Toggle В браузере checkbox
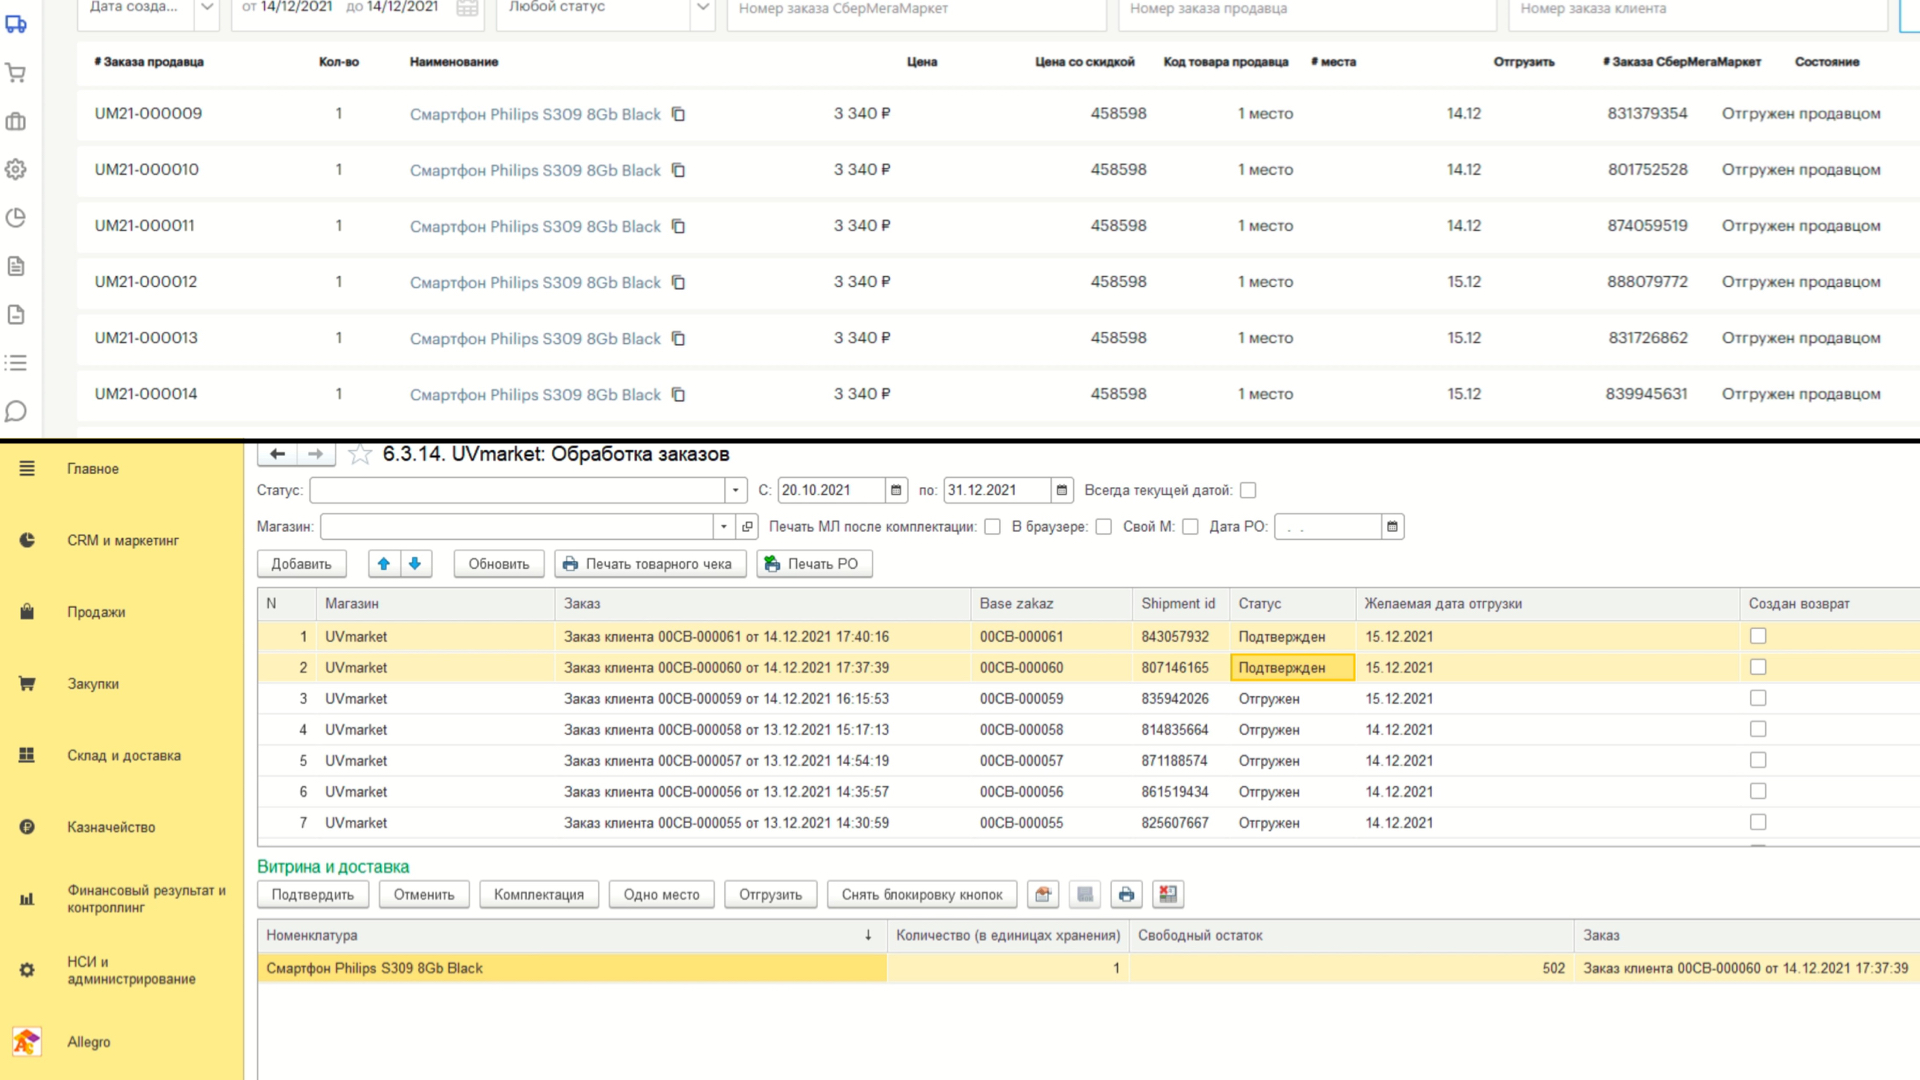This screenshot has height=1080, width=1920. tap(1104, 527)
